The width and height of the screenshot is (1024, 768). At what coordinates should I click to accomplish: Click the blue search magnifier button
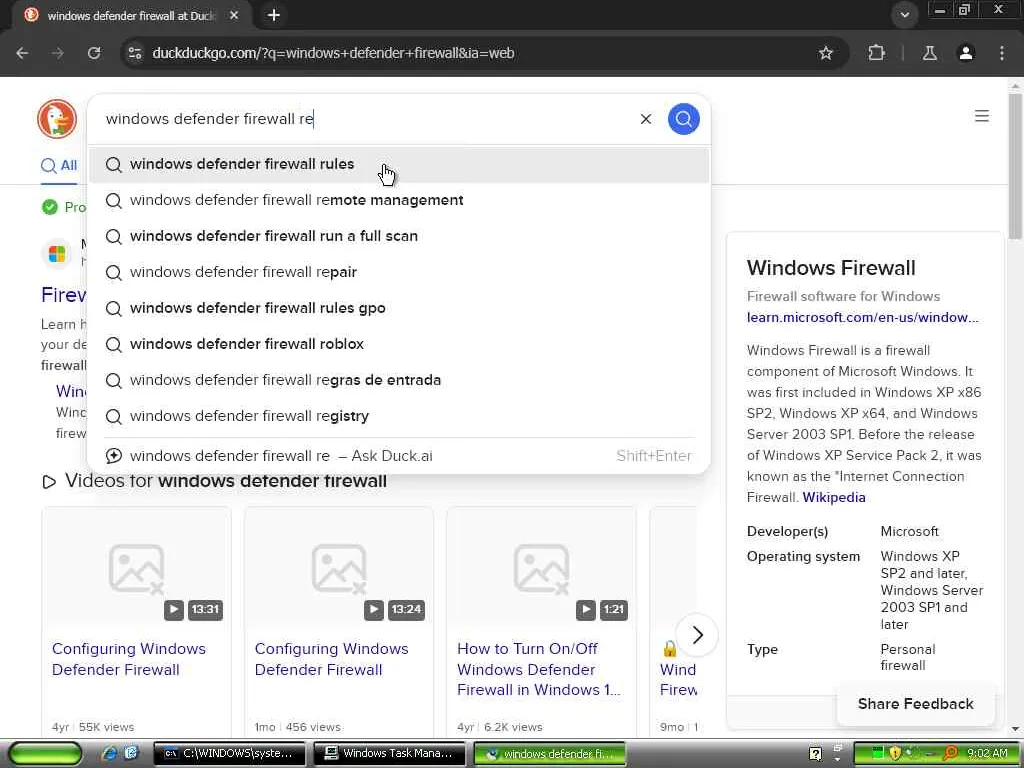pos(684,119)
